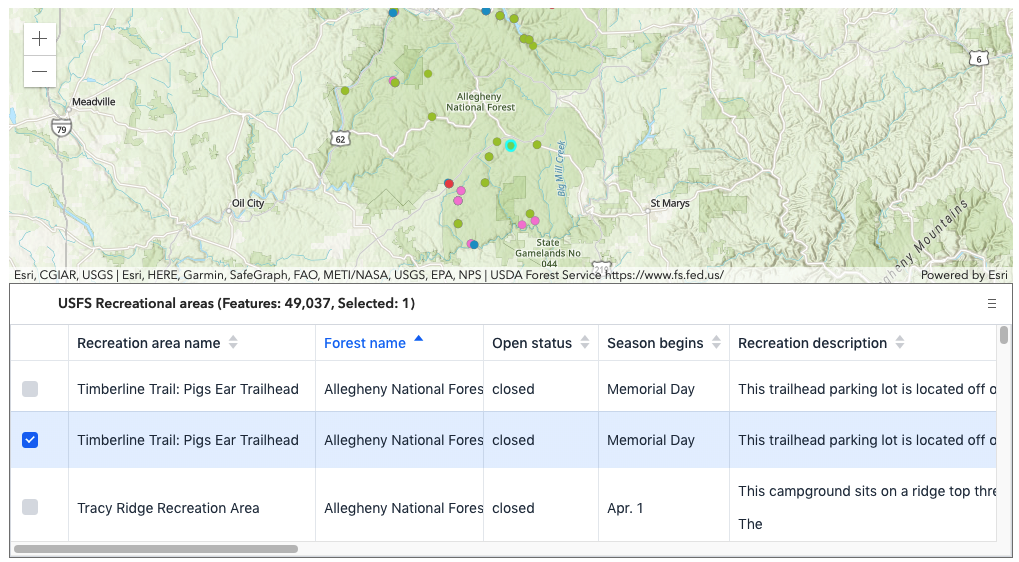Zoom in on the map

click(x=39, y=39)
